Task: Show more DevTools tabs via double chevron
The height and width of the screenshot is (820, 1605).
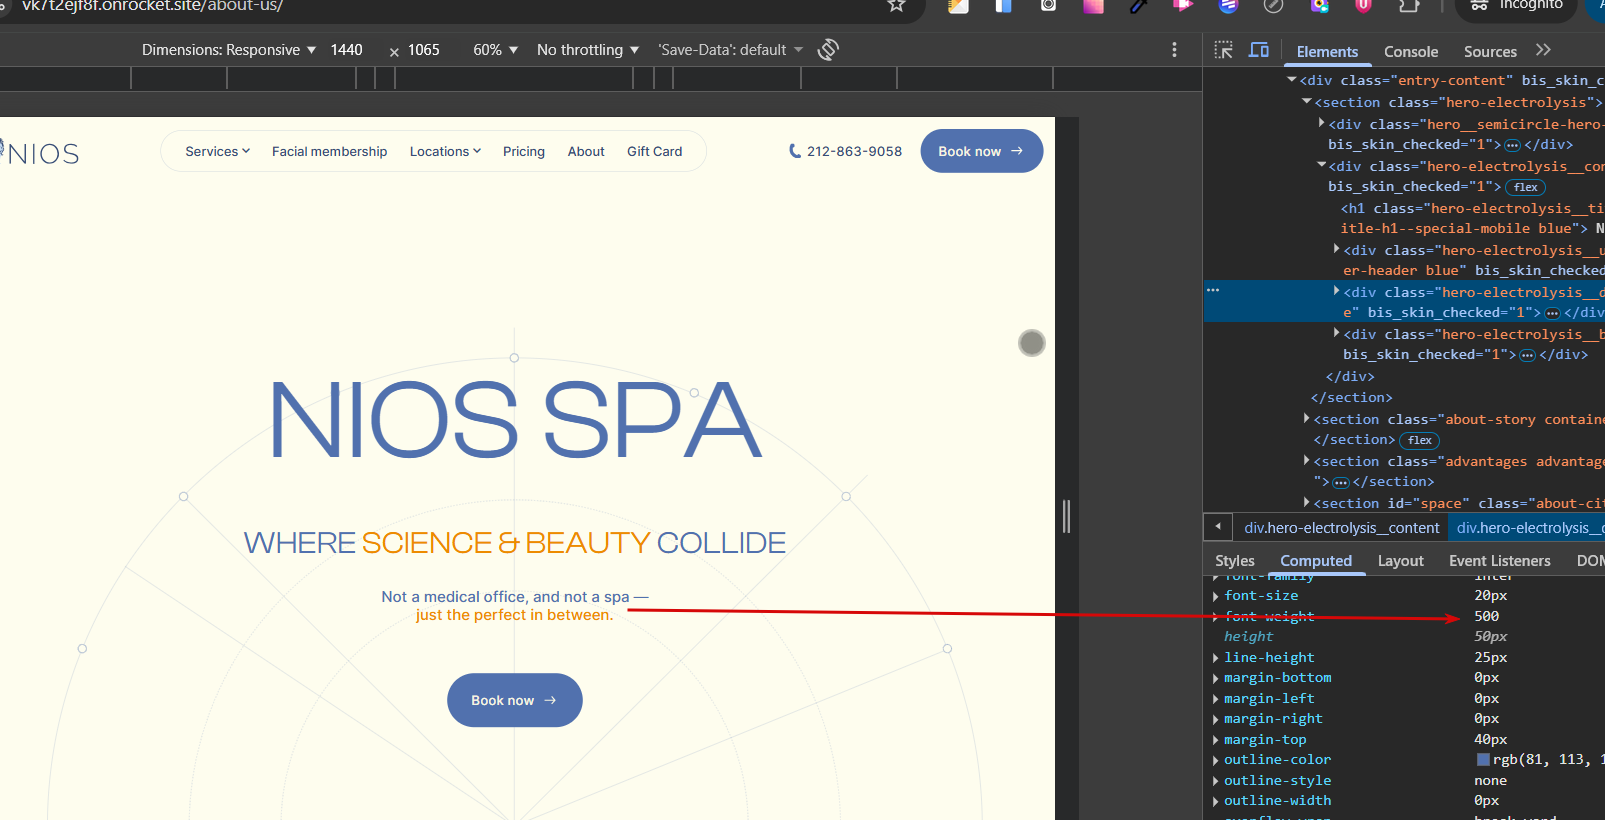Action: point(1543,50)
